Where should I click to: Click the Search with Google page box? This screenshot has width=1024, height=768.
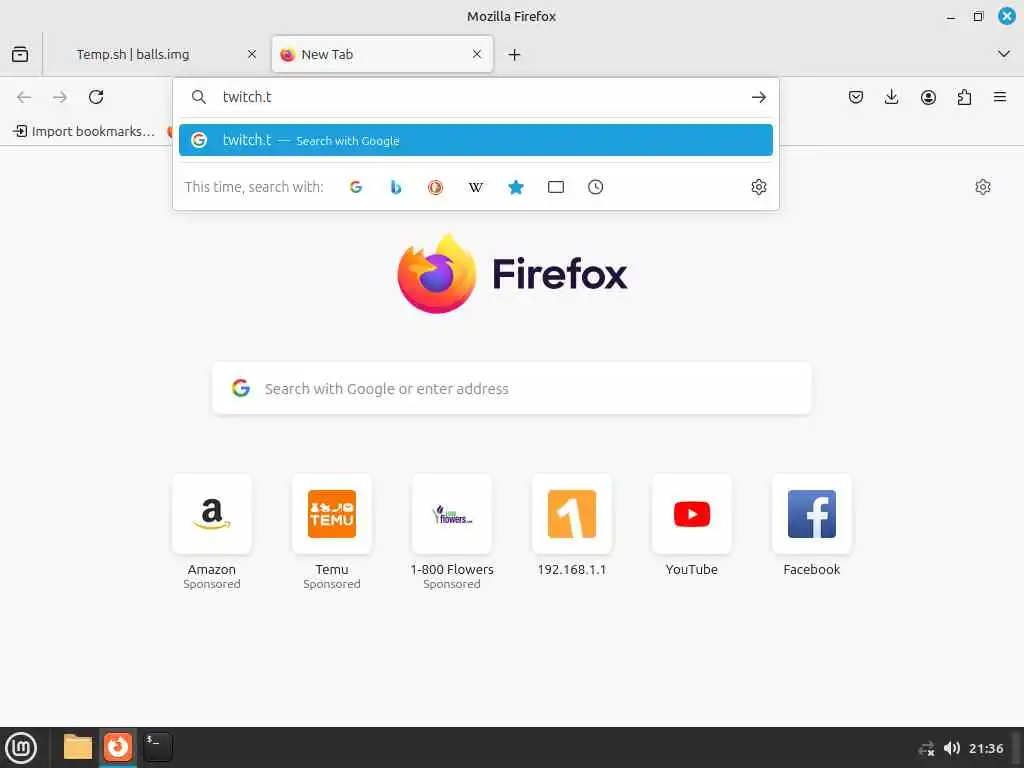(511, 389)
